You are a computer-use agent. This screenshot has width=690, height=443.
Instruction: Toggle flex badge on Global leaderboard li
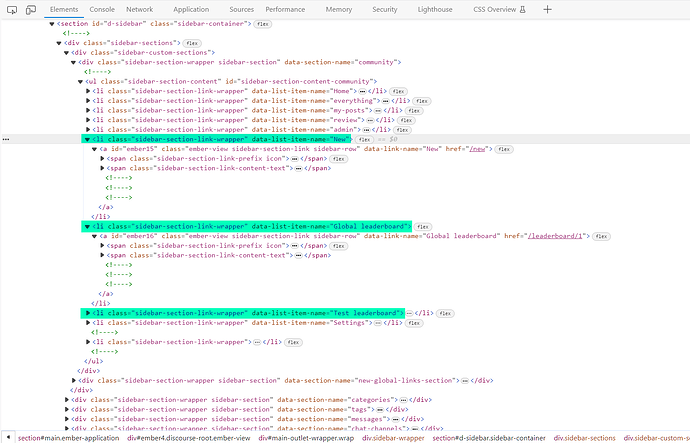tap(423, 227)
